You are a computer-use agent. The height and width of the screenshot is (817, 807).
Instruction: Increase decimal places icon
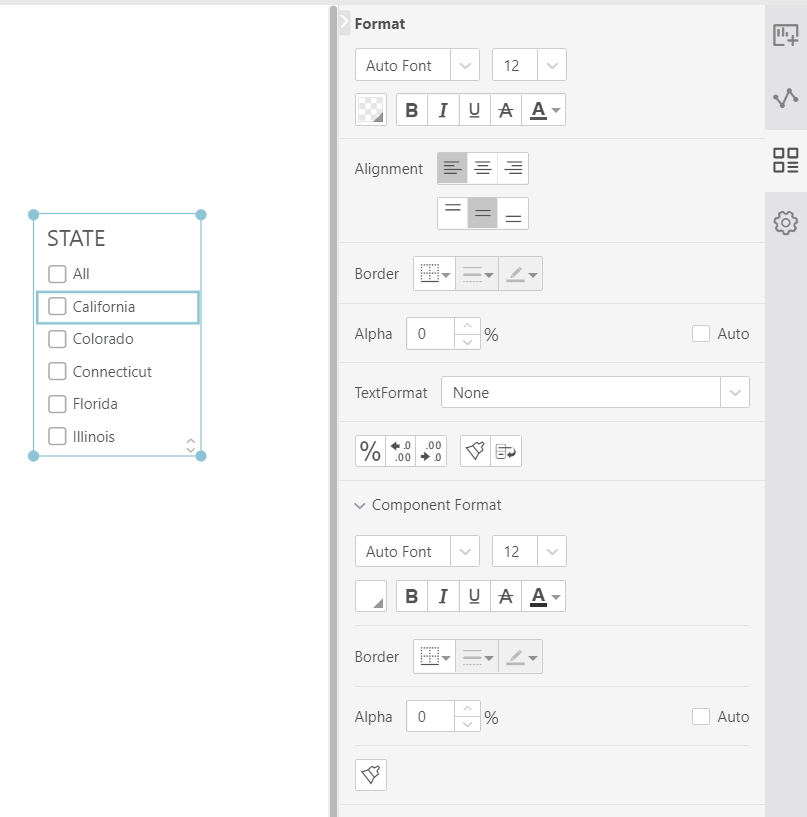pyautogui.click(x=401, y=452)
